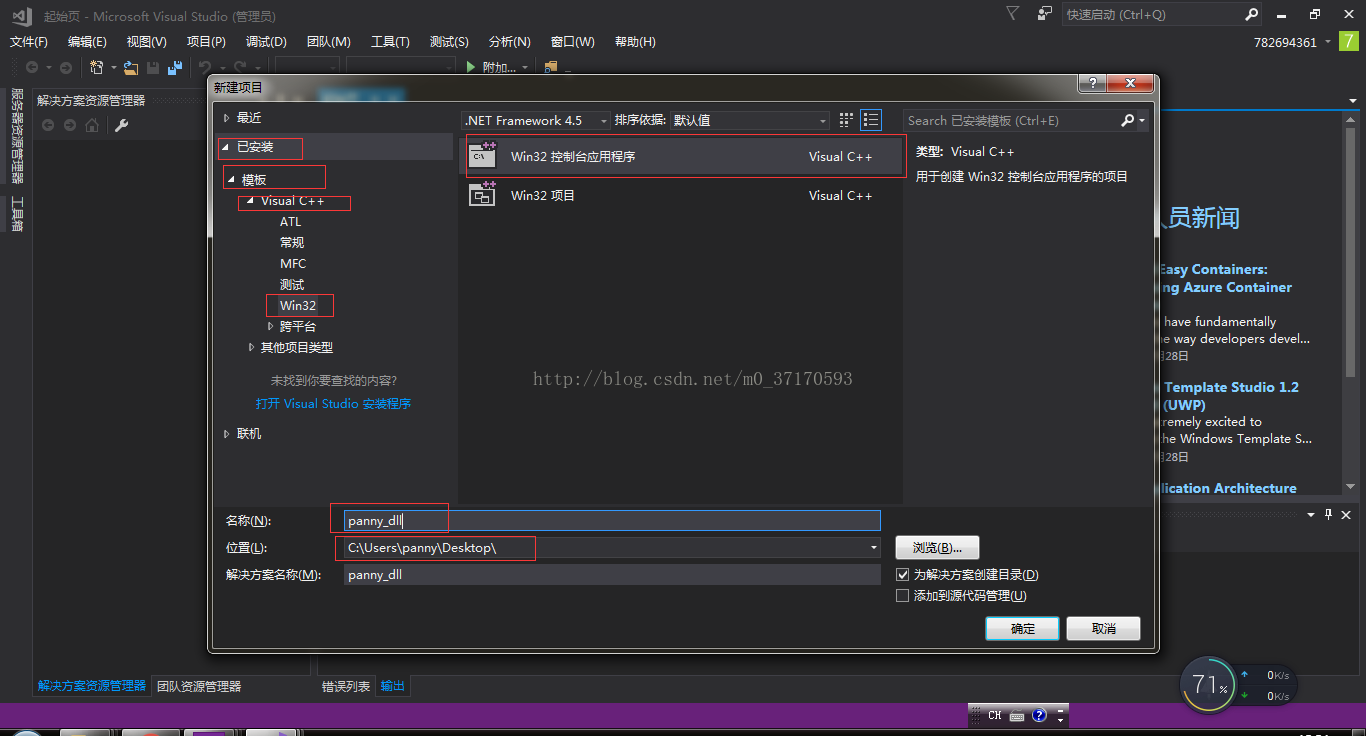The width and height of the screenshot is (1366, 736).
Task: Select the 测试 tree item
Action: coord(292,284)
